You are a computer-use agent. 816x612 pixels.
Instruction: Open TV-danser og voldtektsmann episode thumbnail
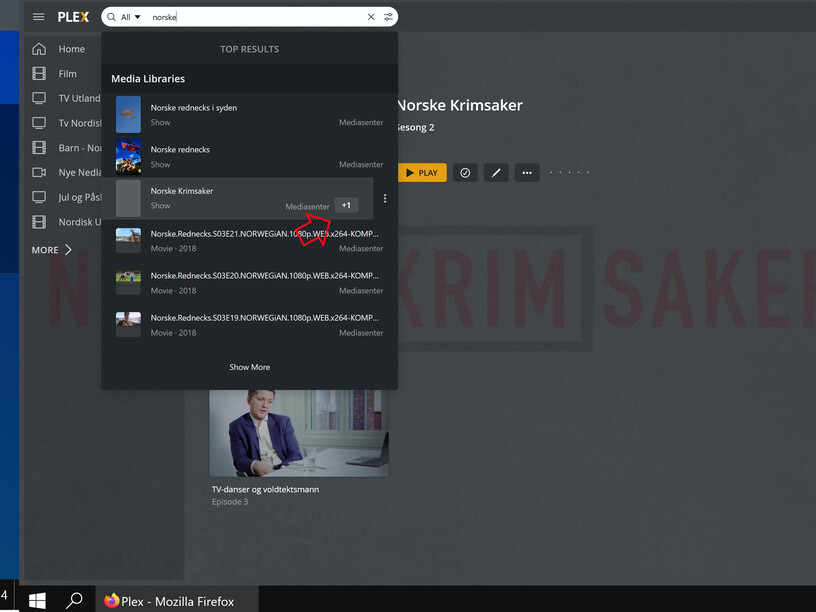(299, 433)
